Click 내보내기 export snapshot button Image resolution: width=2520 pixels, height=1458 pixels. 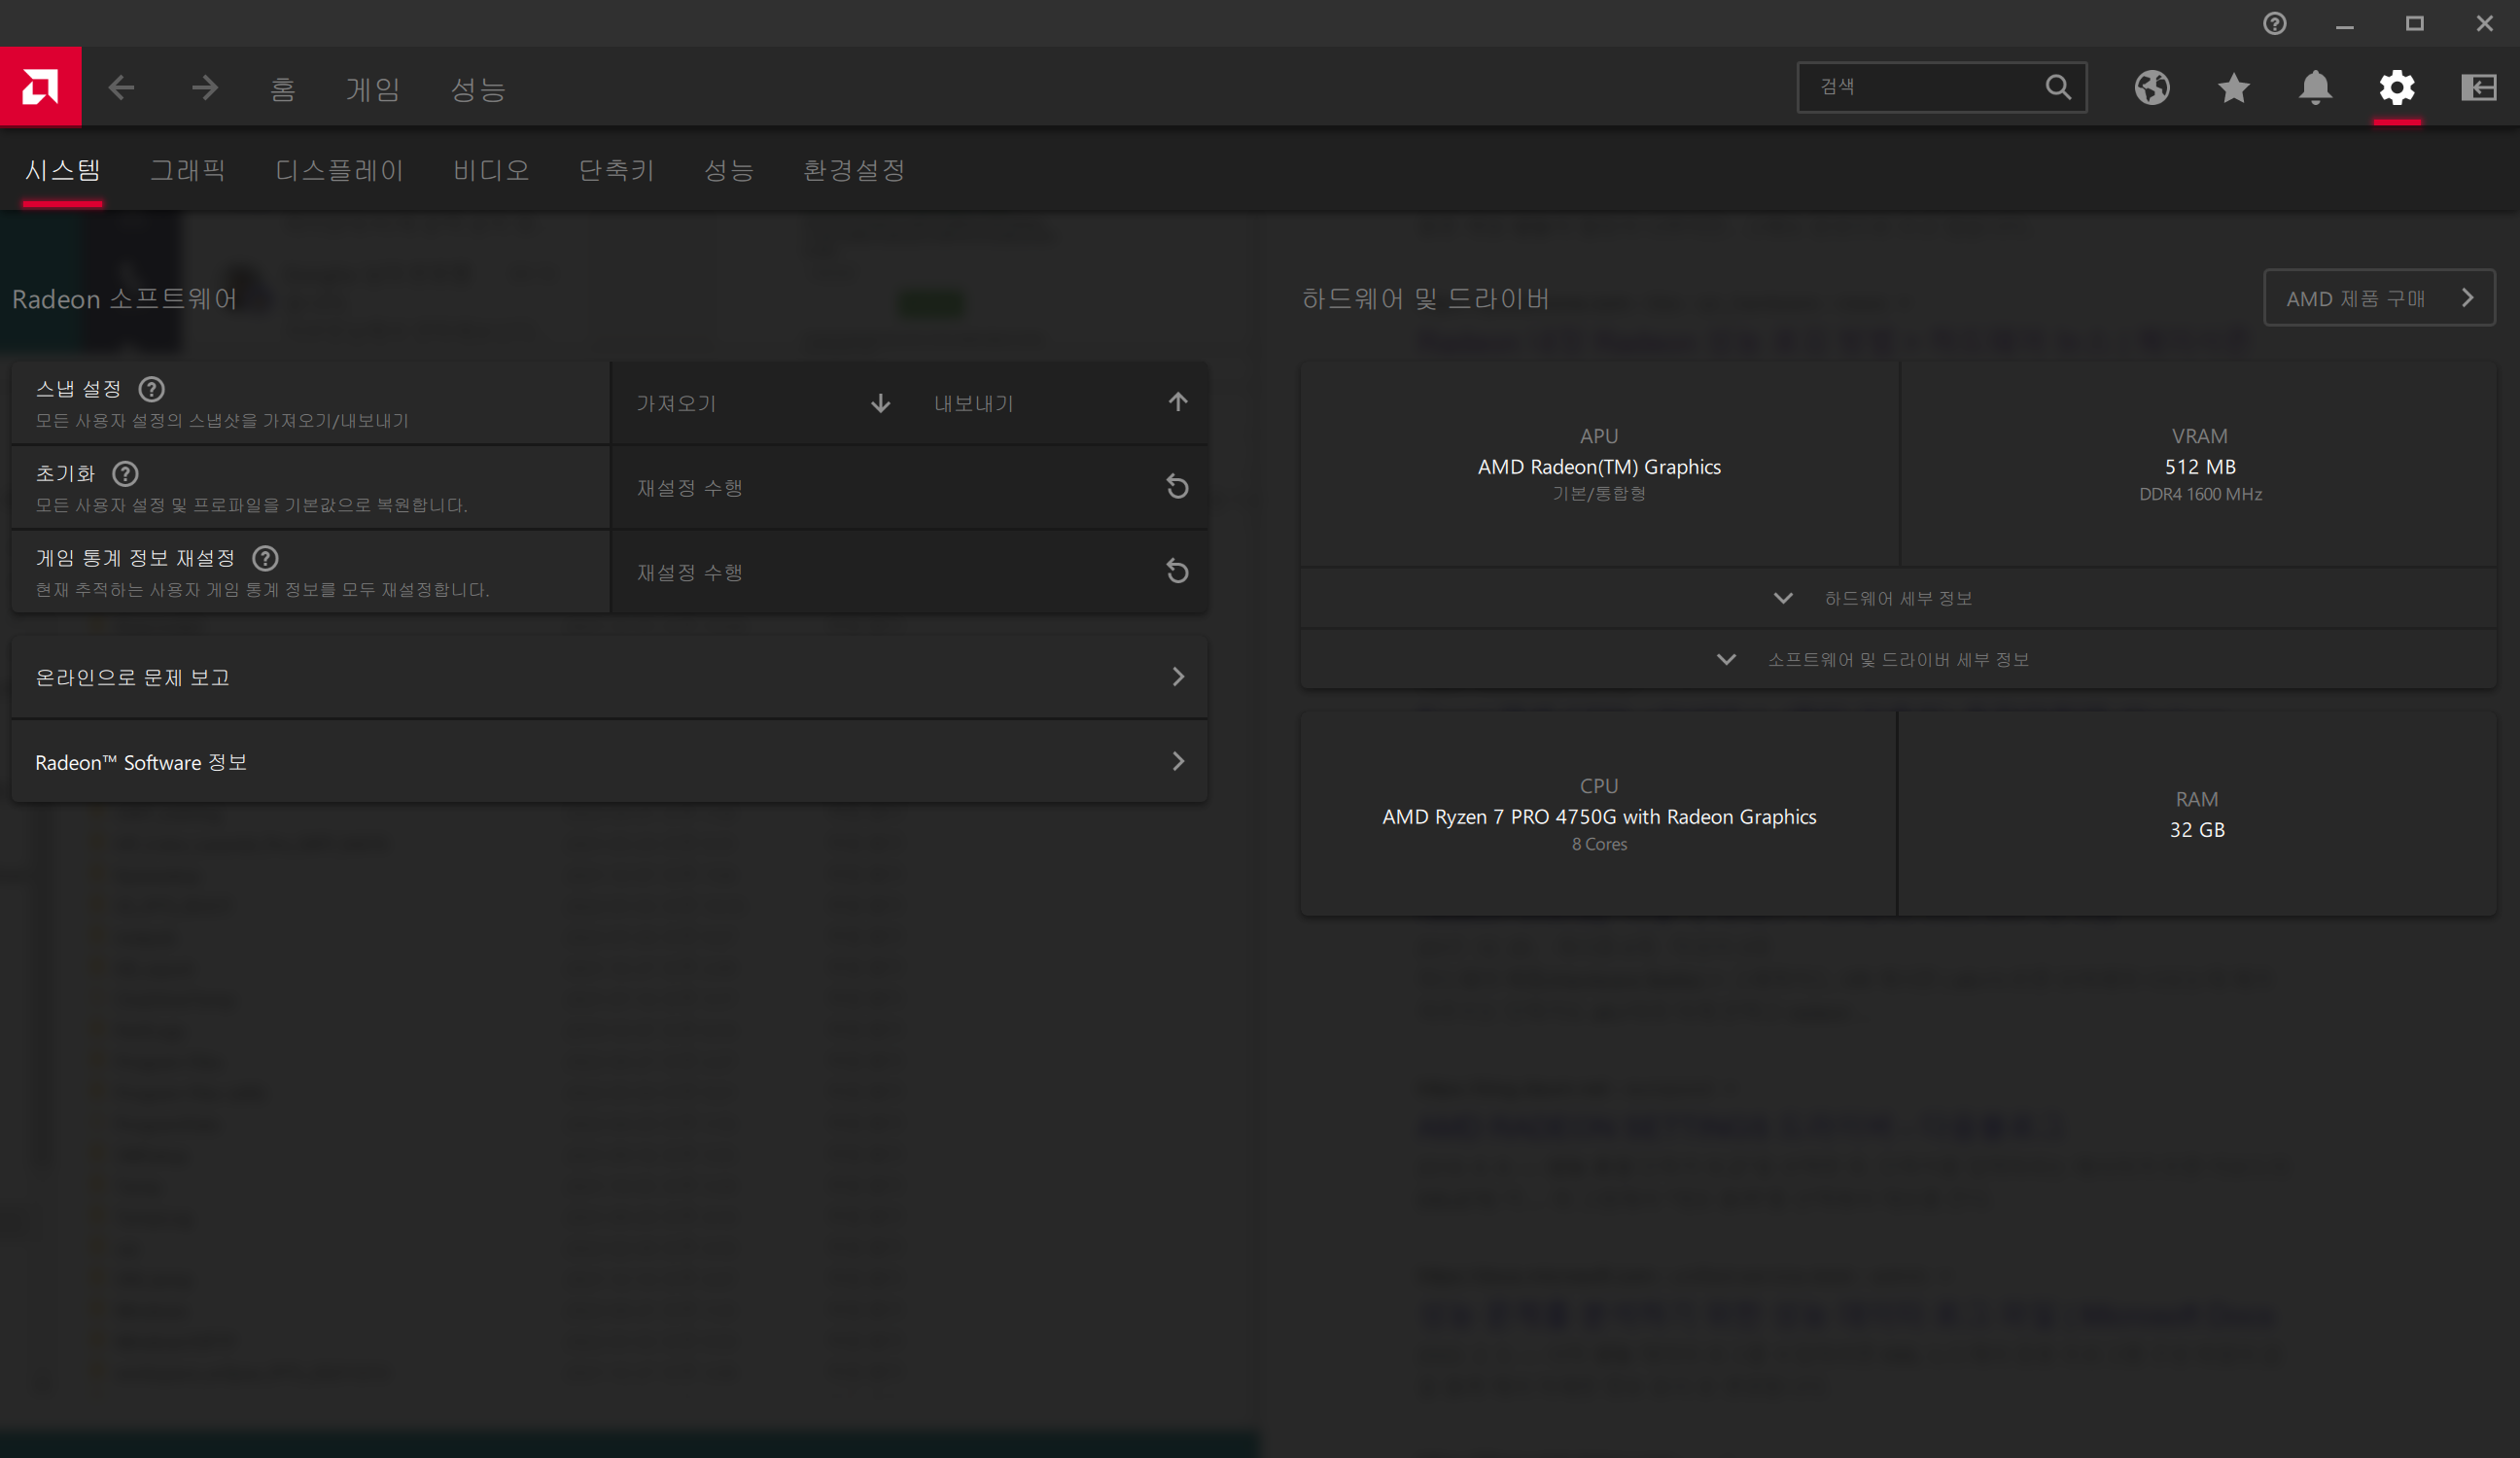point(1058,403)
